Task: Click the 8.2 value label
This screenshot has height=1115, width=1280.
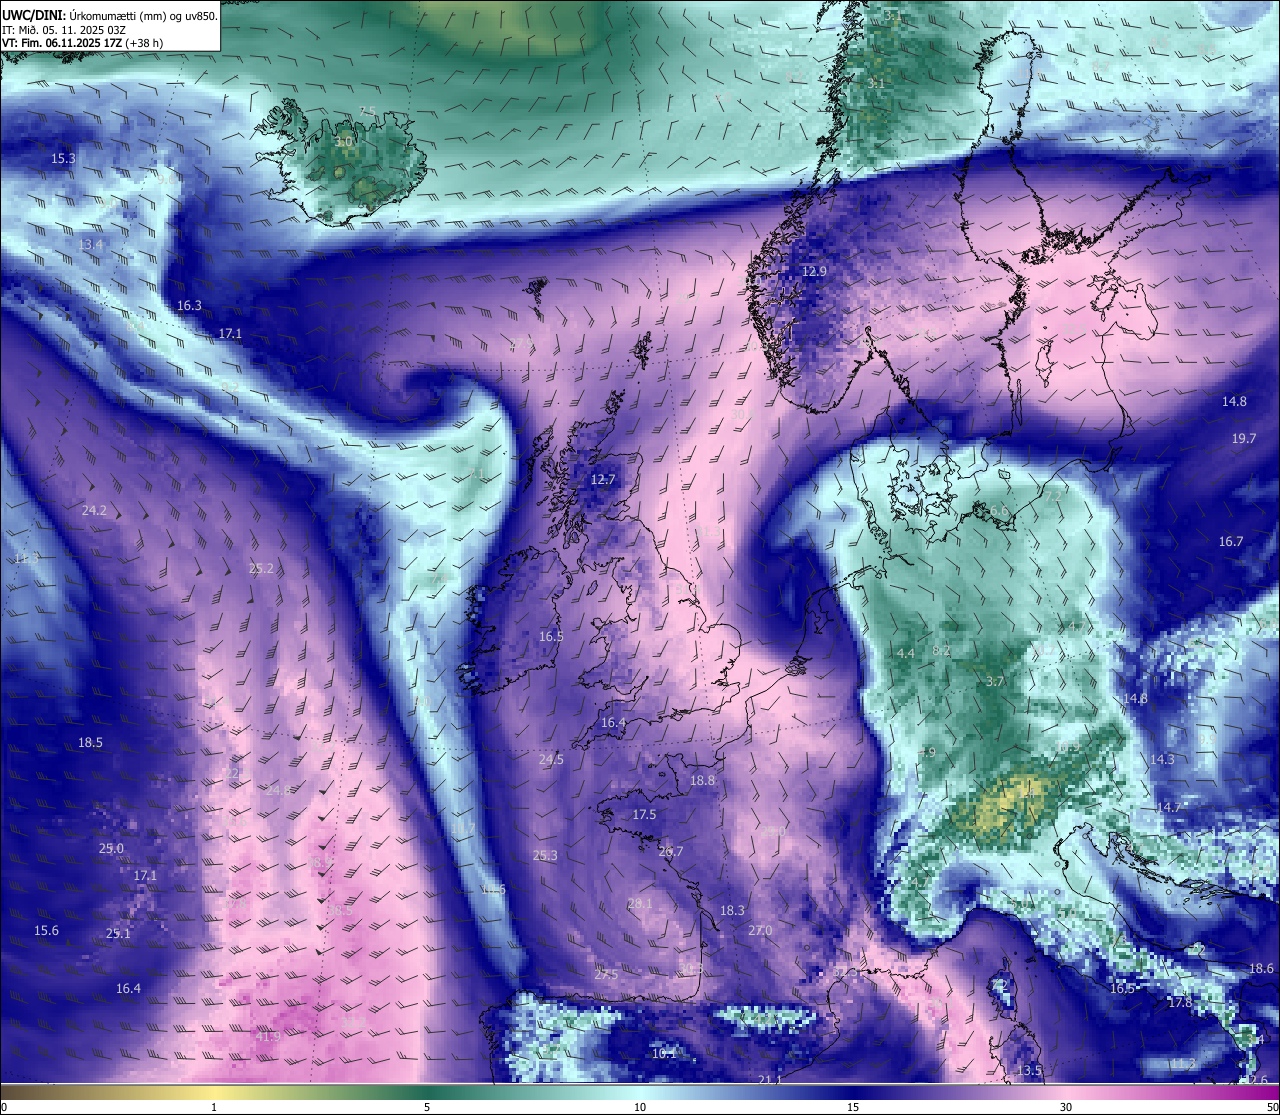Action: coord(941,650)
